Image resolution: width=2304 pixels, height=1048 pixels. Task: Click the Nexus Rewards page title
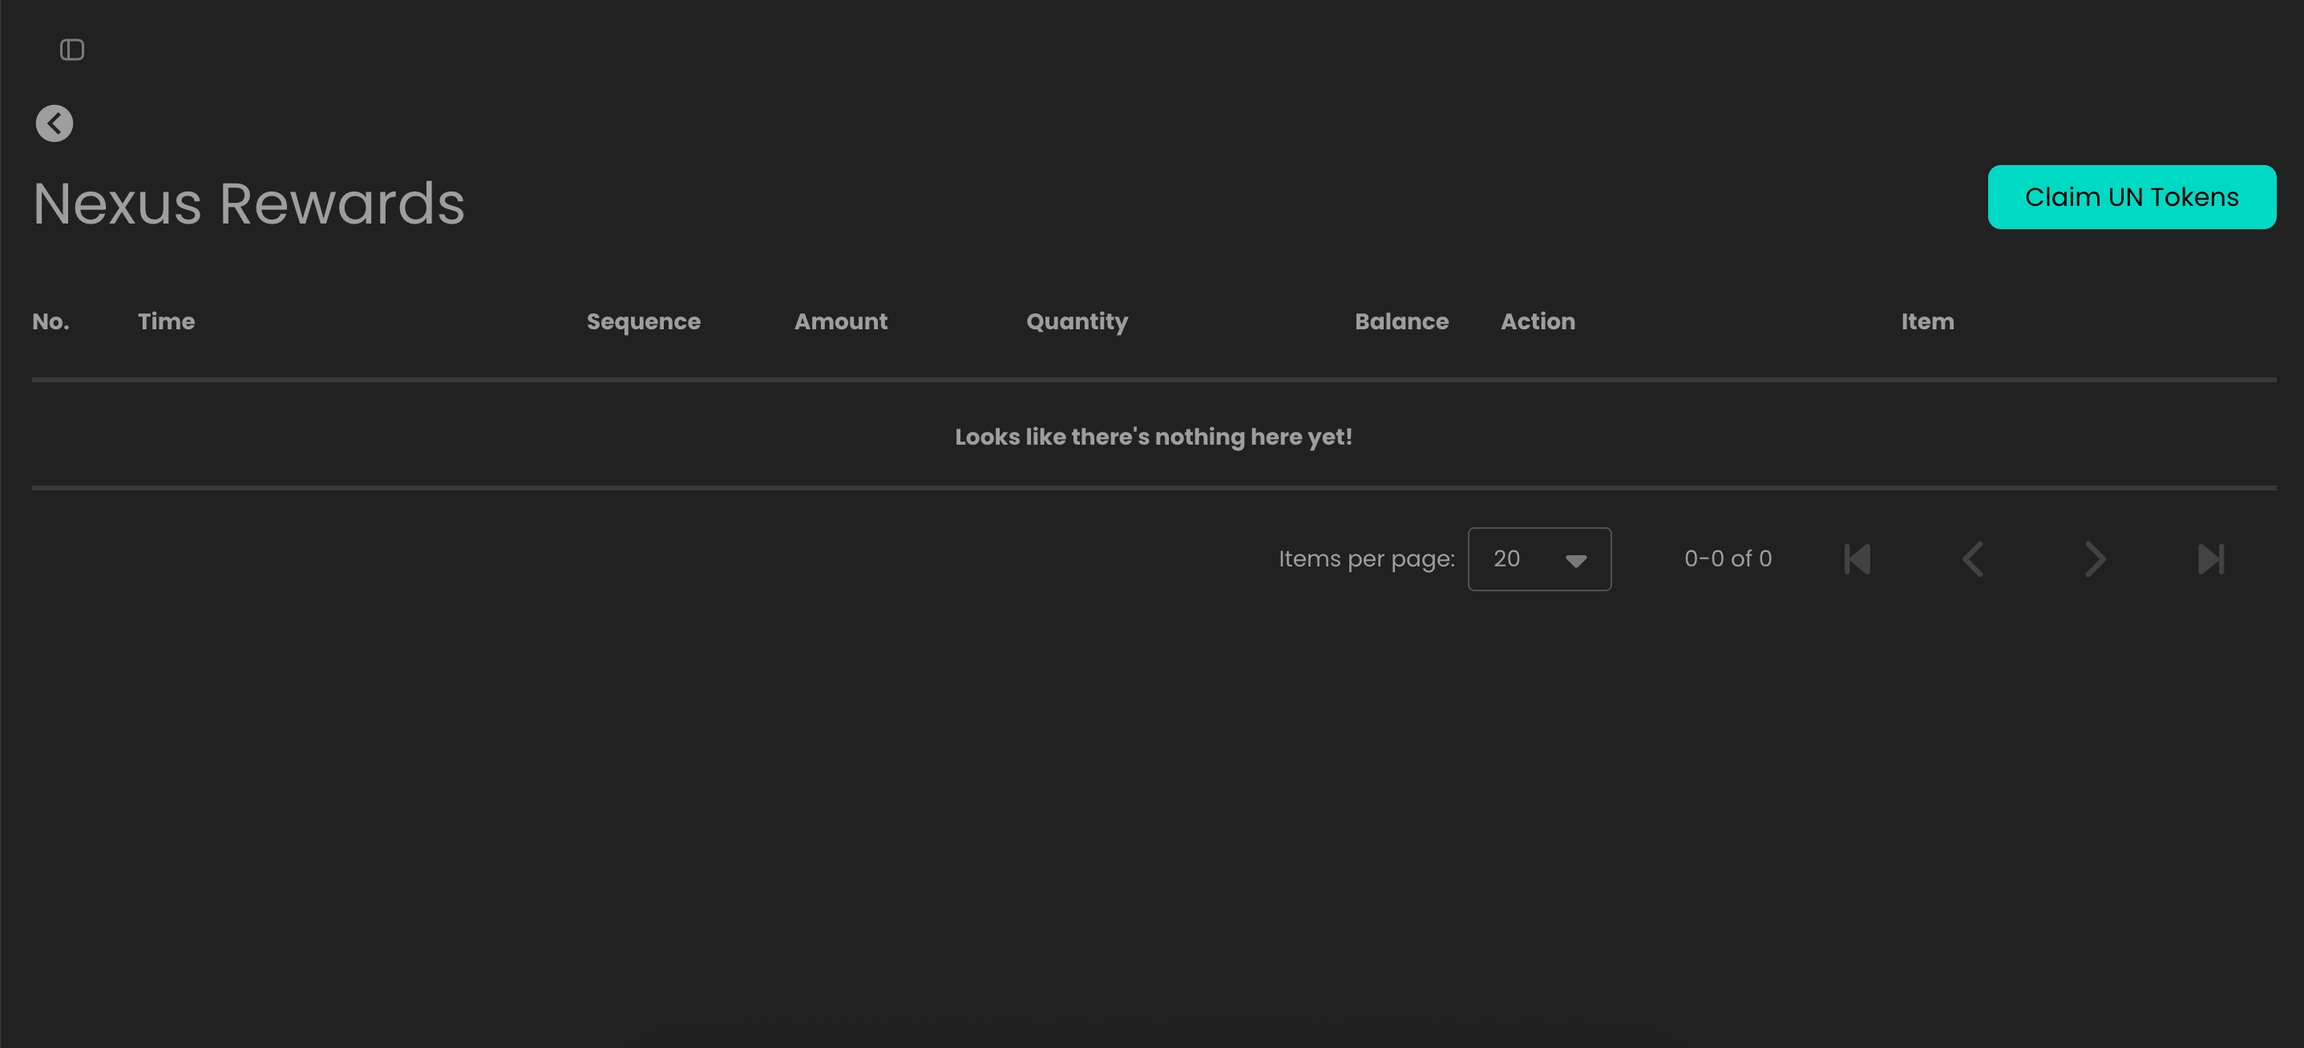click(x=249, y=204)
